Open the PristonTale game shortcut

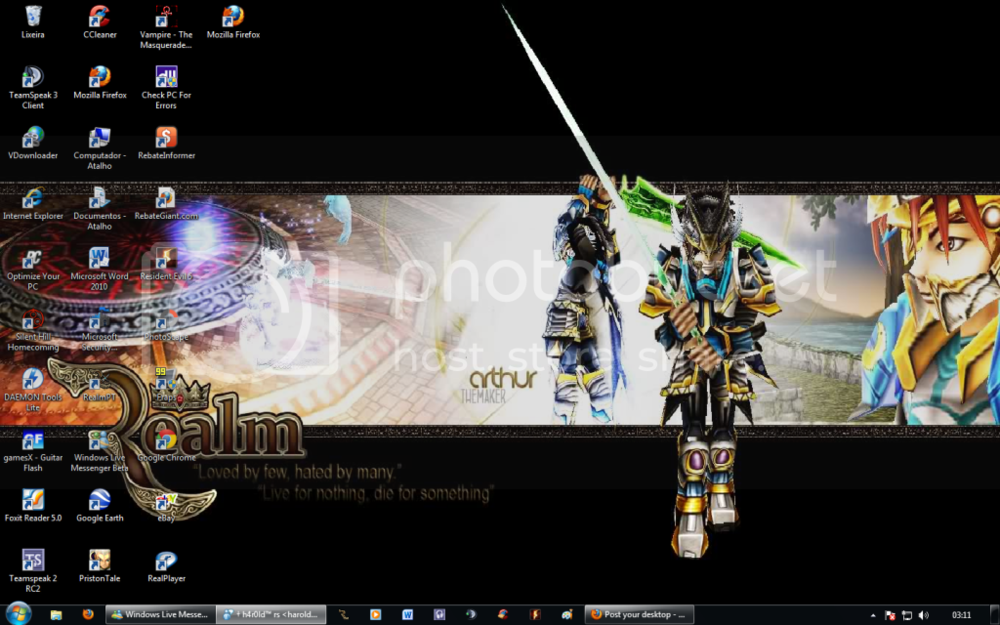pos(99,561)
